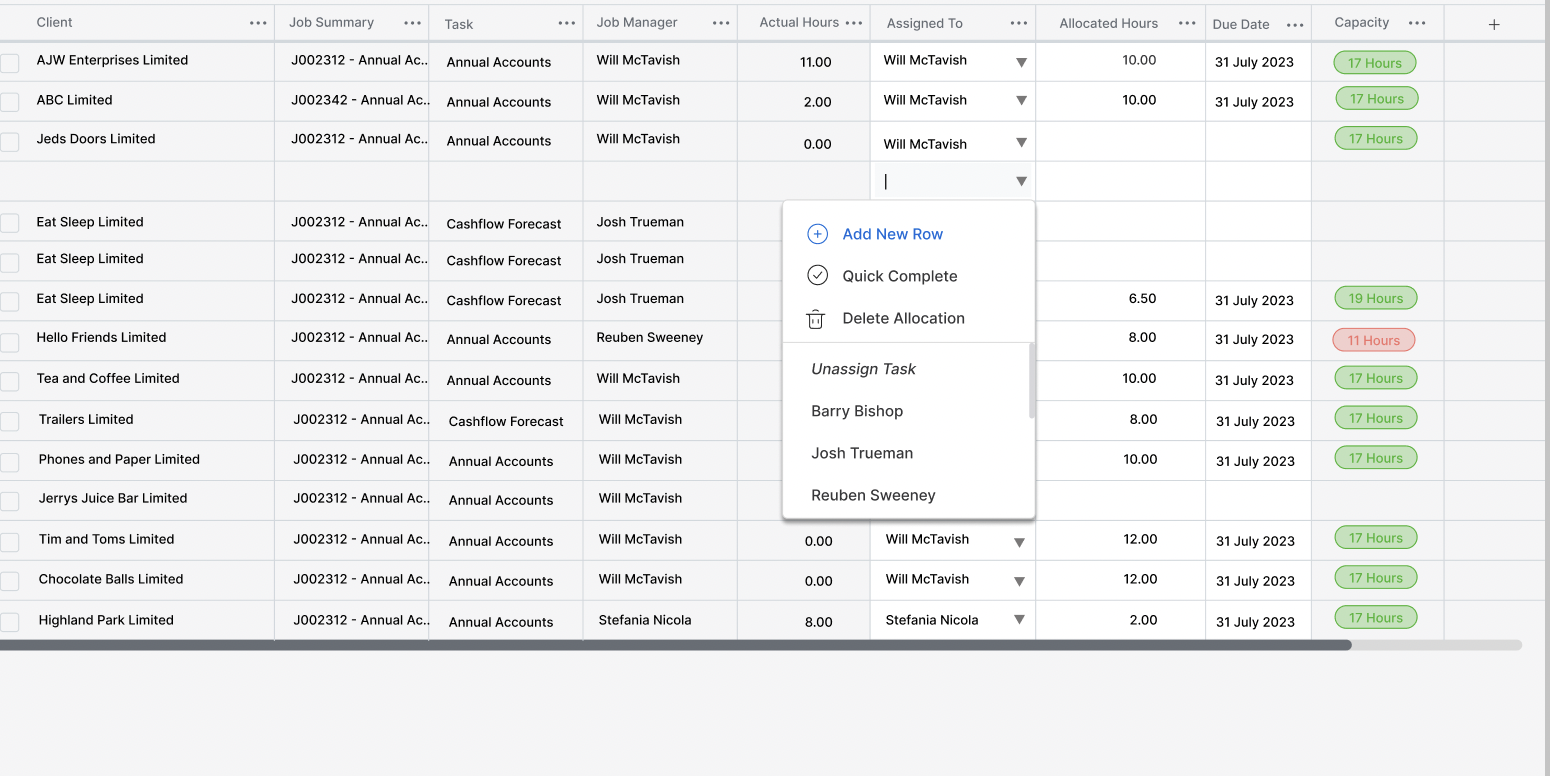Tick checkbox for Hello Friends Limited

point(9,342)
